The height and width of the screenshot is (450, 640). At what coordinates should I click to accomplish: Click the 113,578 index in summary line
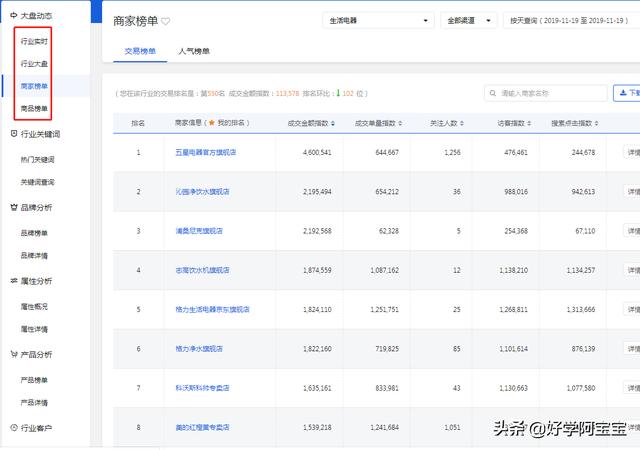point(287,94)
